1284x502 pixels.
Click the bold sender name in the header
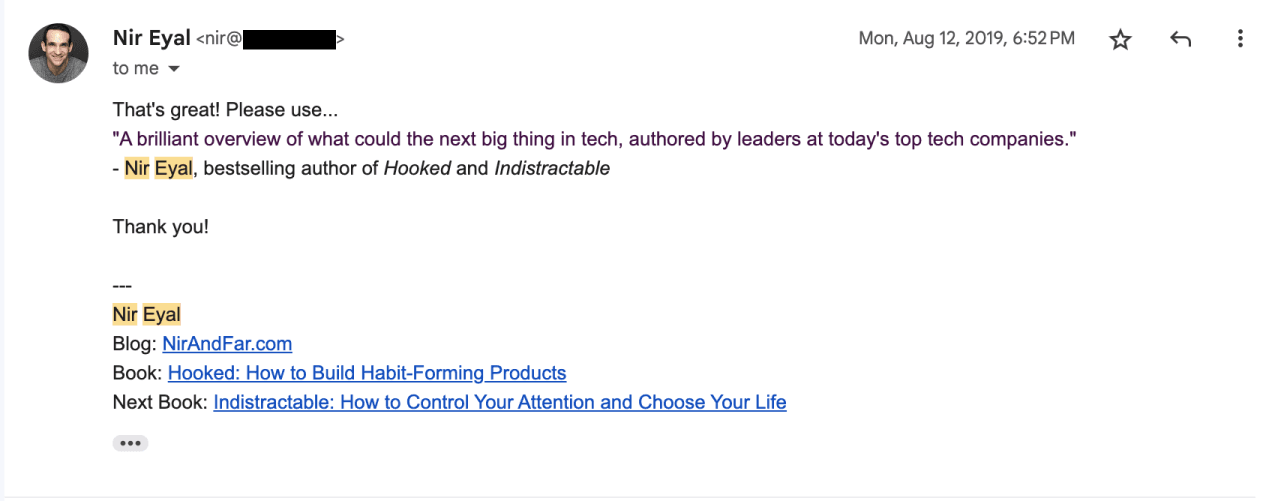click(151, 39)
